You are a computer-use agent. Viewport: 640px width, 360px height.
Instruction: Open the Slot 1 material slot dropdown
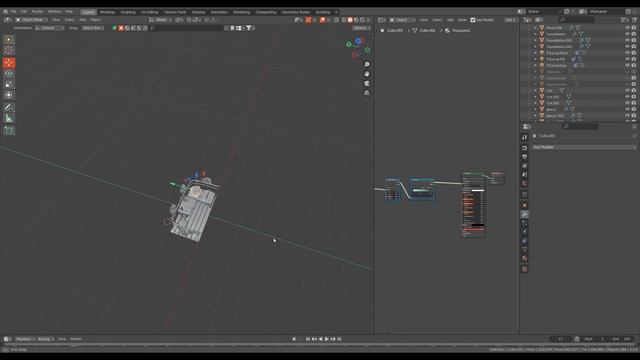tap(510, 20)
